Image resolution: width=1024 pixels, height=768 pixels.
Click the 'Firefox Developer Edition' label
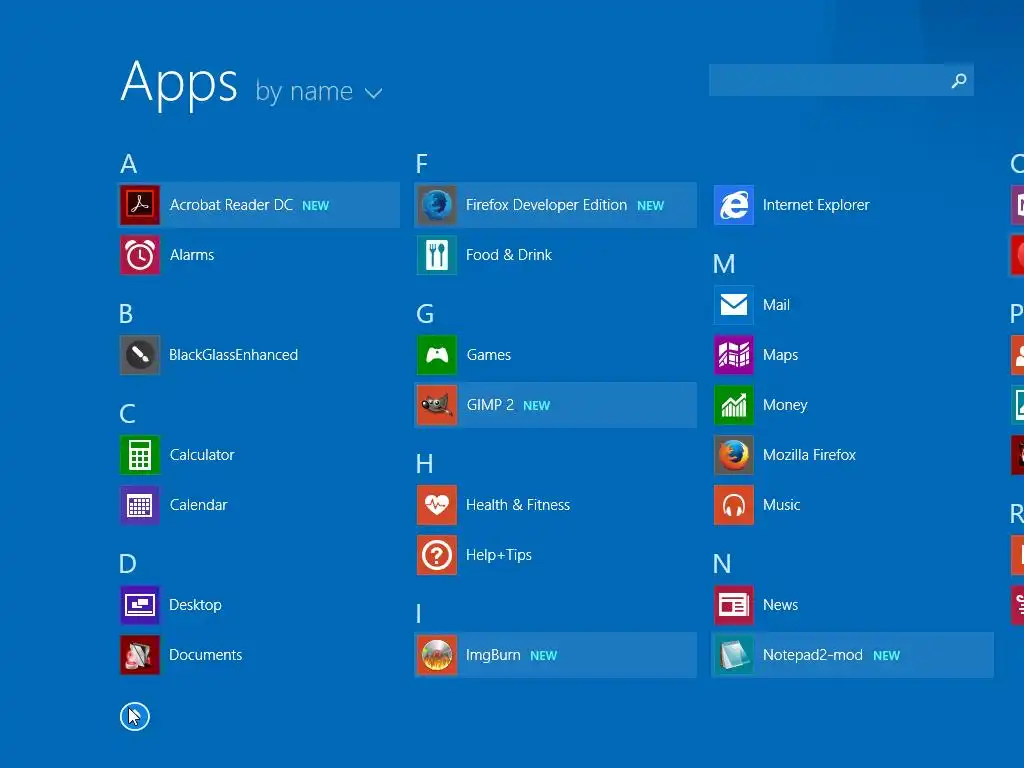[546, 205]
